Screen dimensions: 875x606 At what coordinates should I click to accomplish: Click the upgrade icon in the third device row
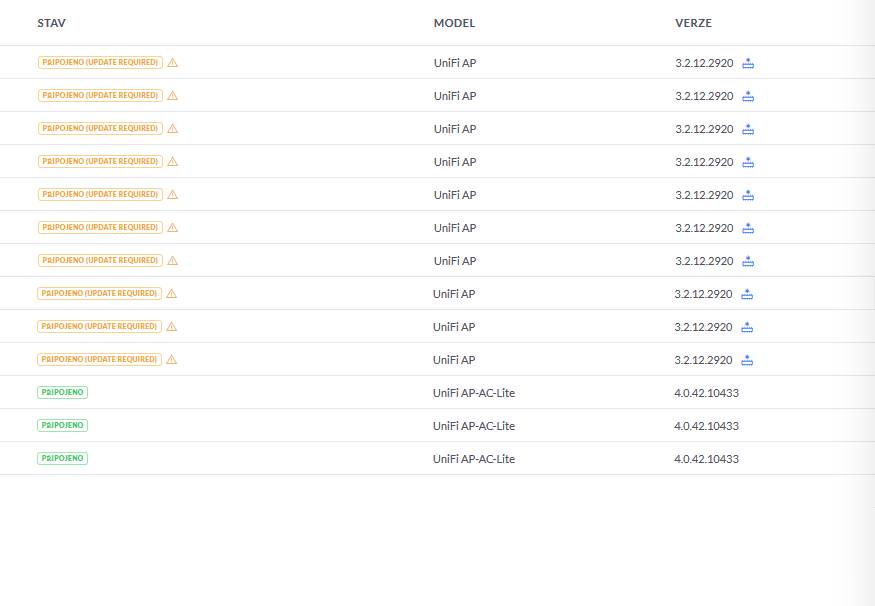click(748, 129)
